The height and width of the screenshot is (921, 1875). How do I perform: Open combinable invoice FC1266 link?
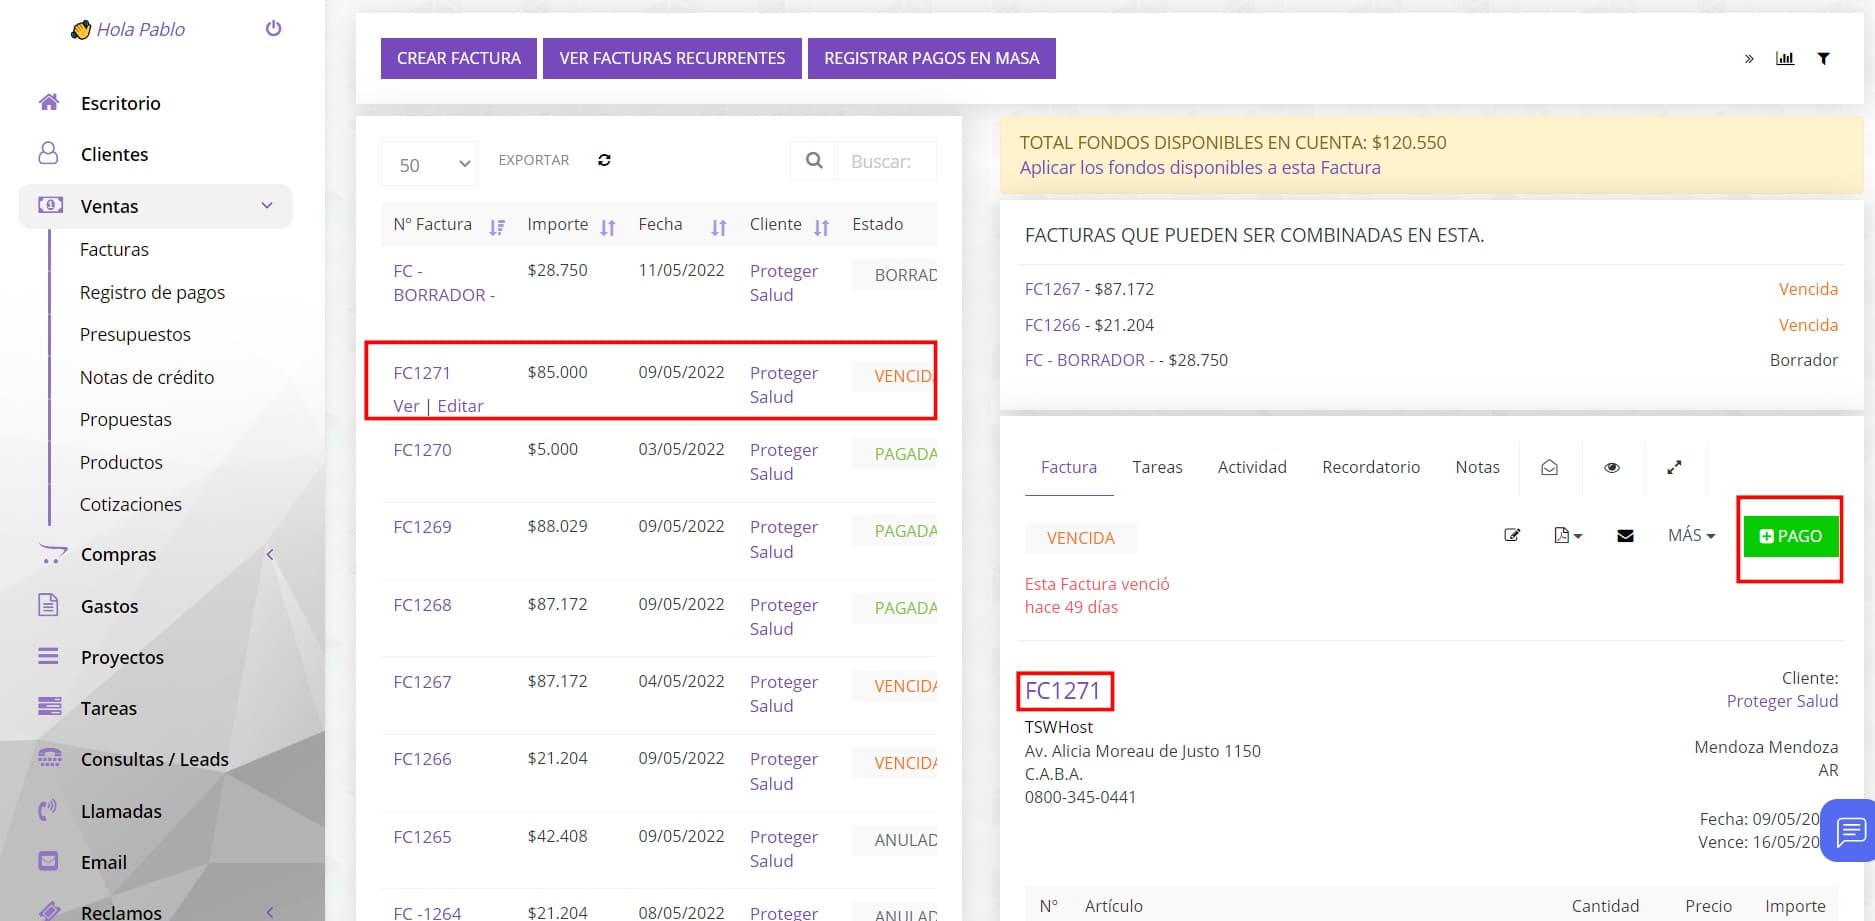[1052, 325]
